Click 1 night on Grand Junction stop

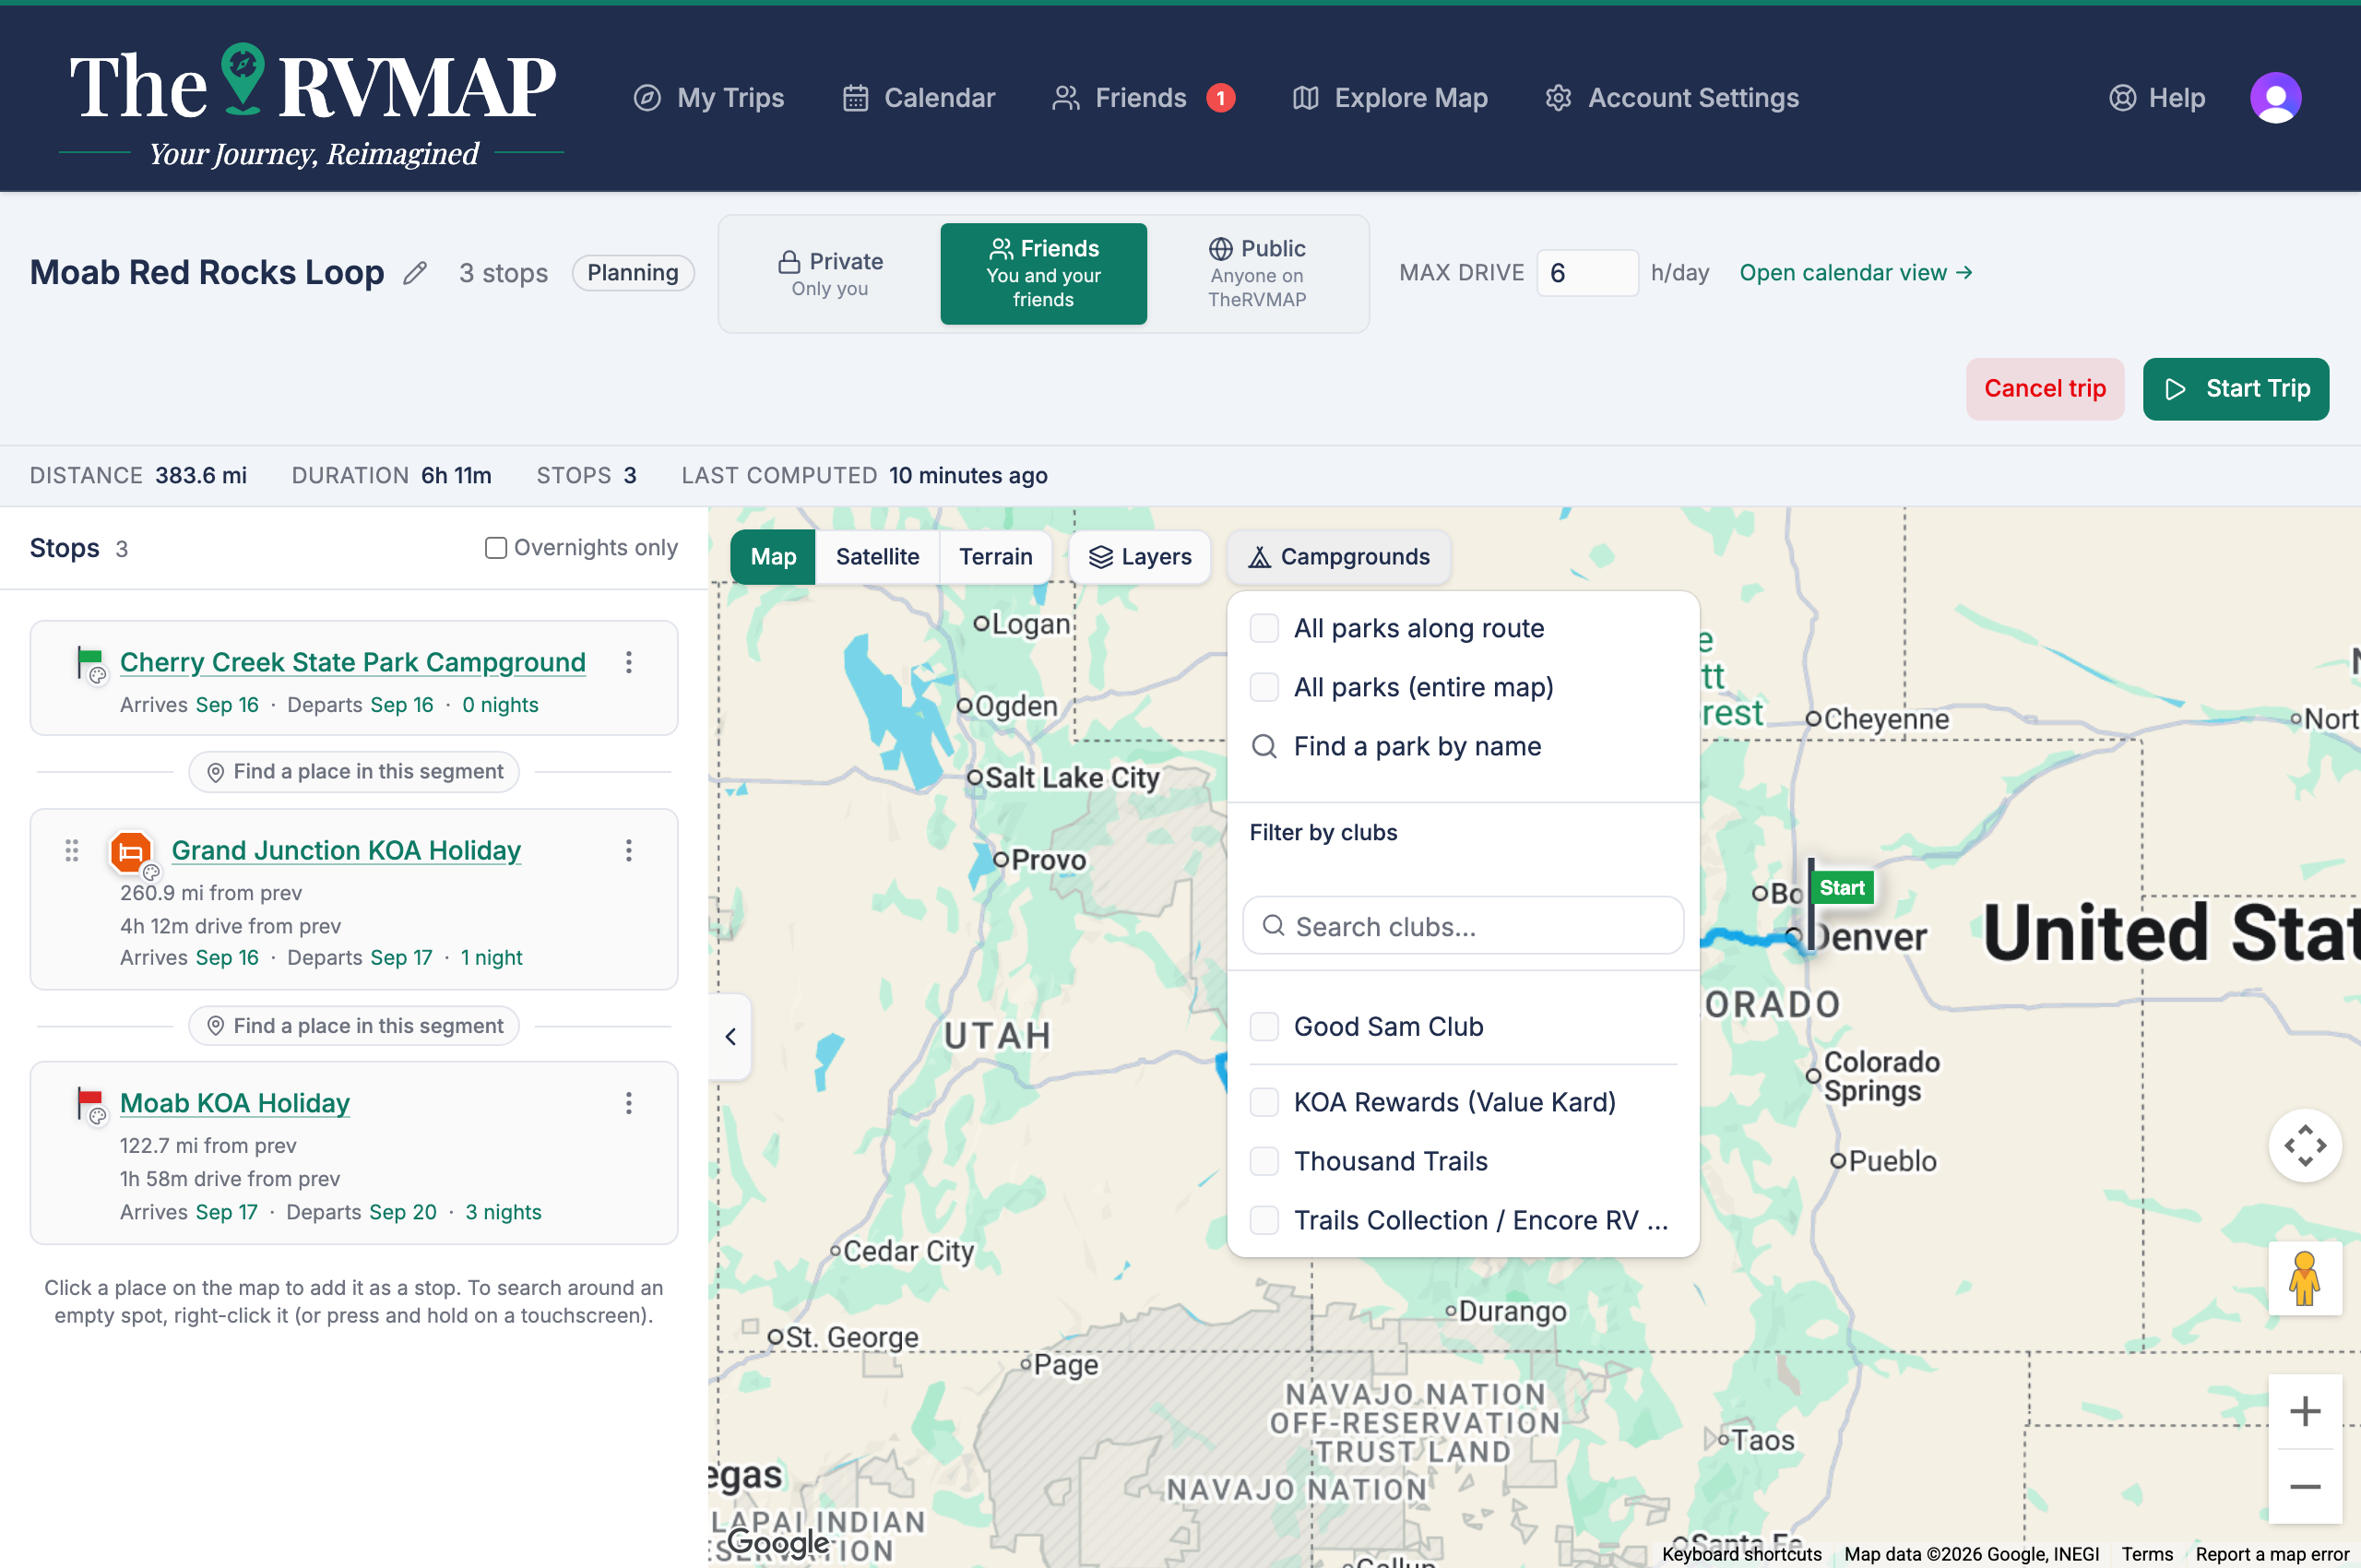tap(491, 958)
